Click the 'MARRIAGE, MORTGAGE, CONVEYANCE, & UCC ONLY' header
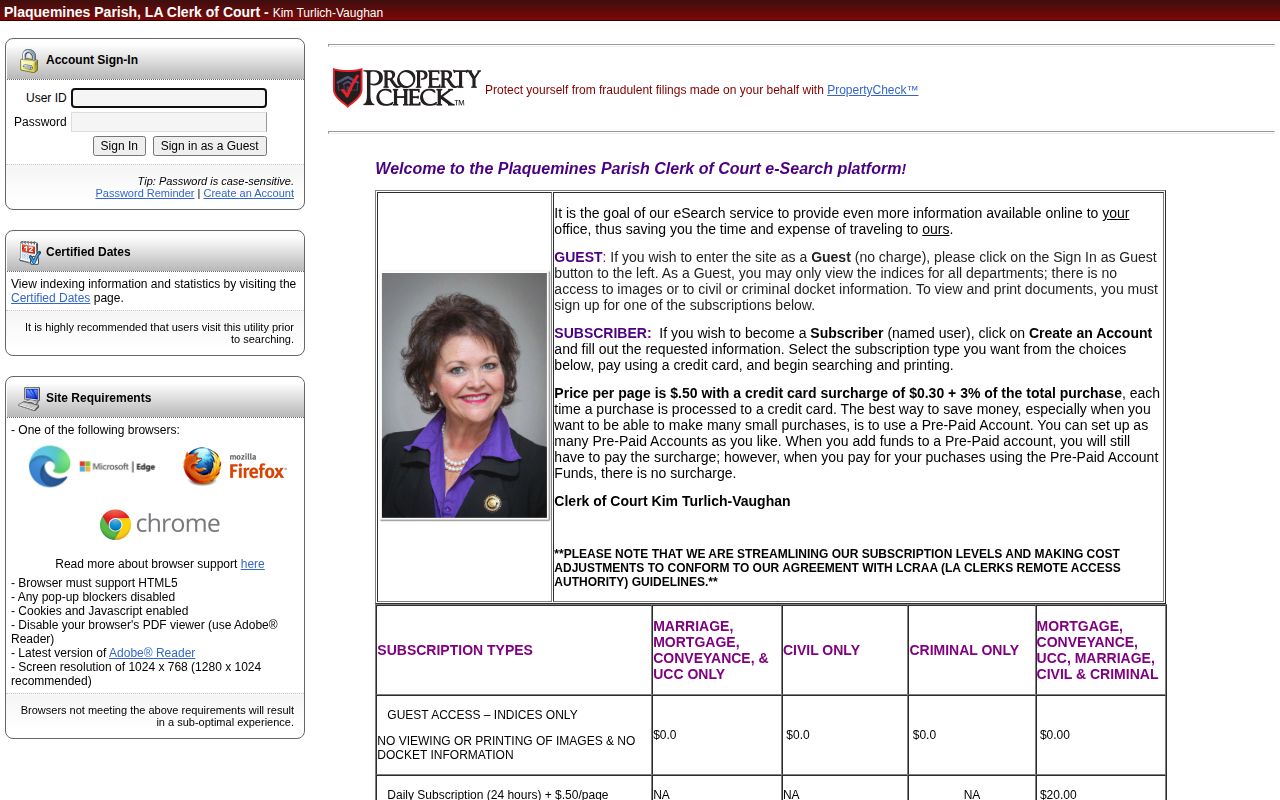 (711, 650)
